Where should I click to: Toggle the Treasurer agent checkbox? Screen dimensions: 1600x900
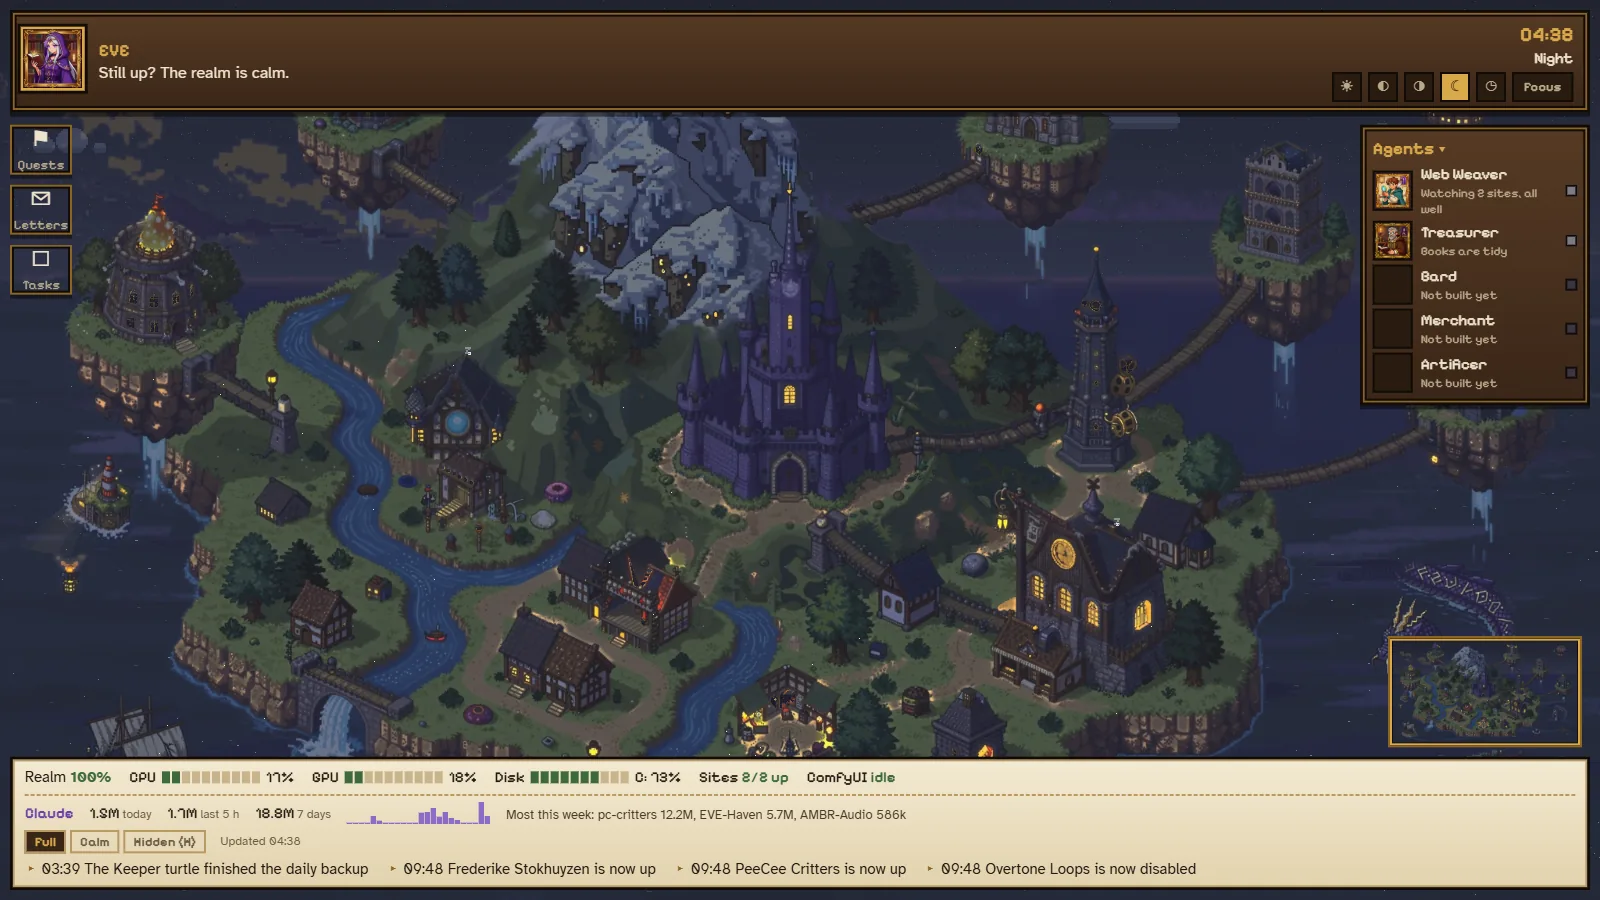[1571, 241]
